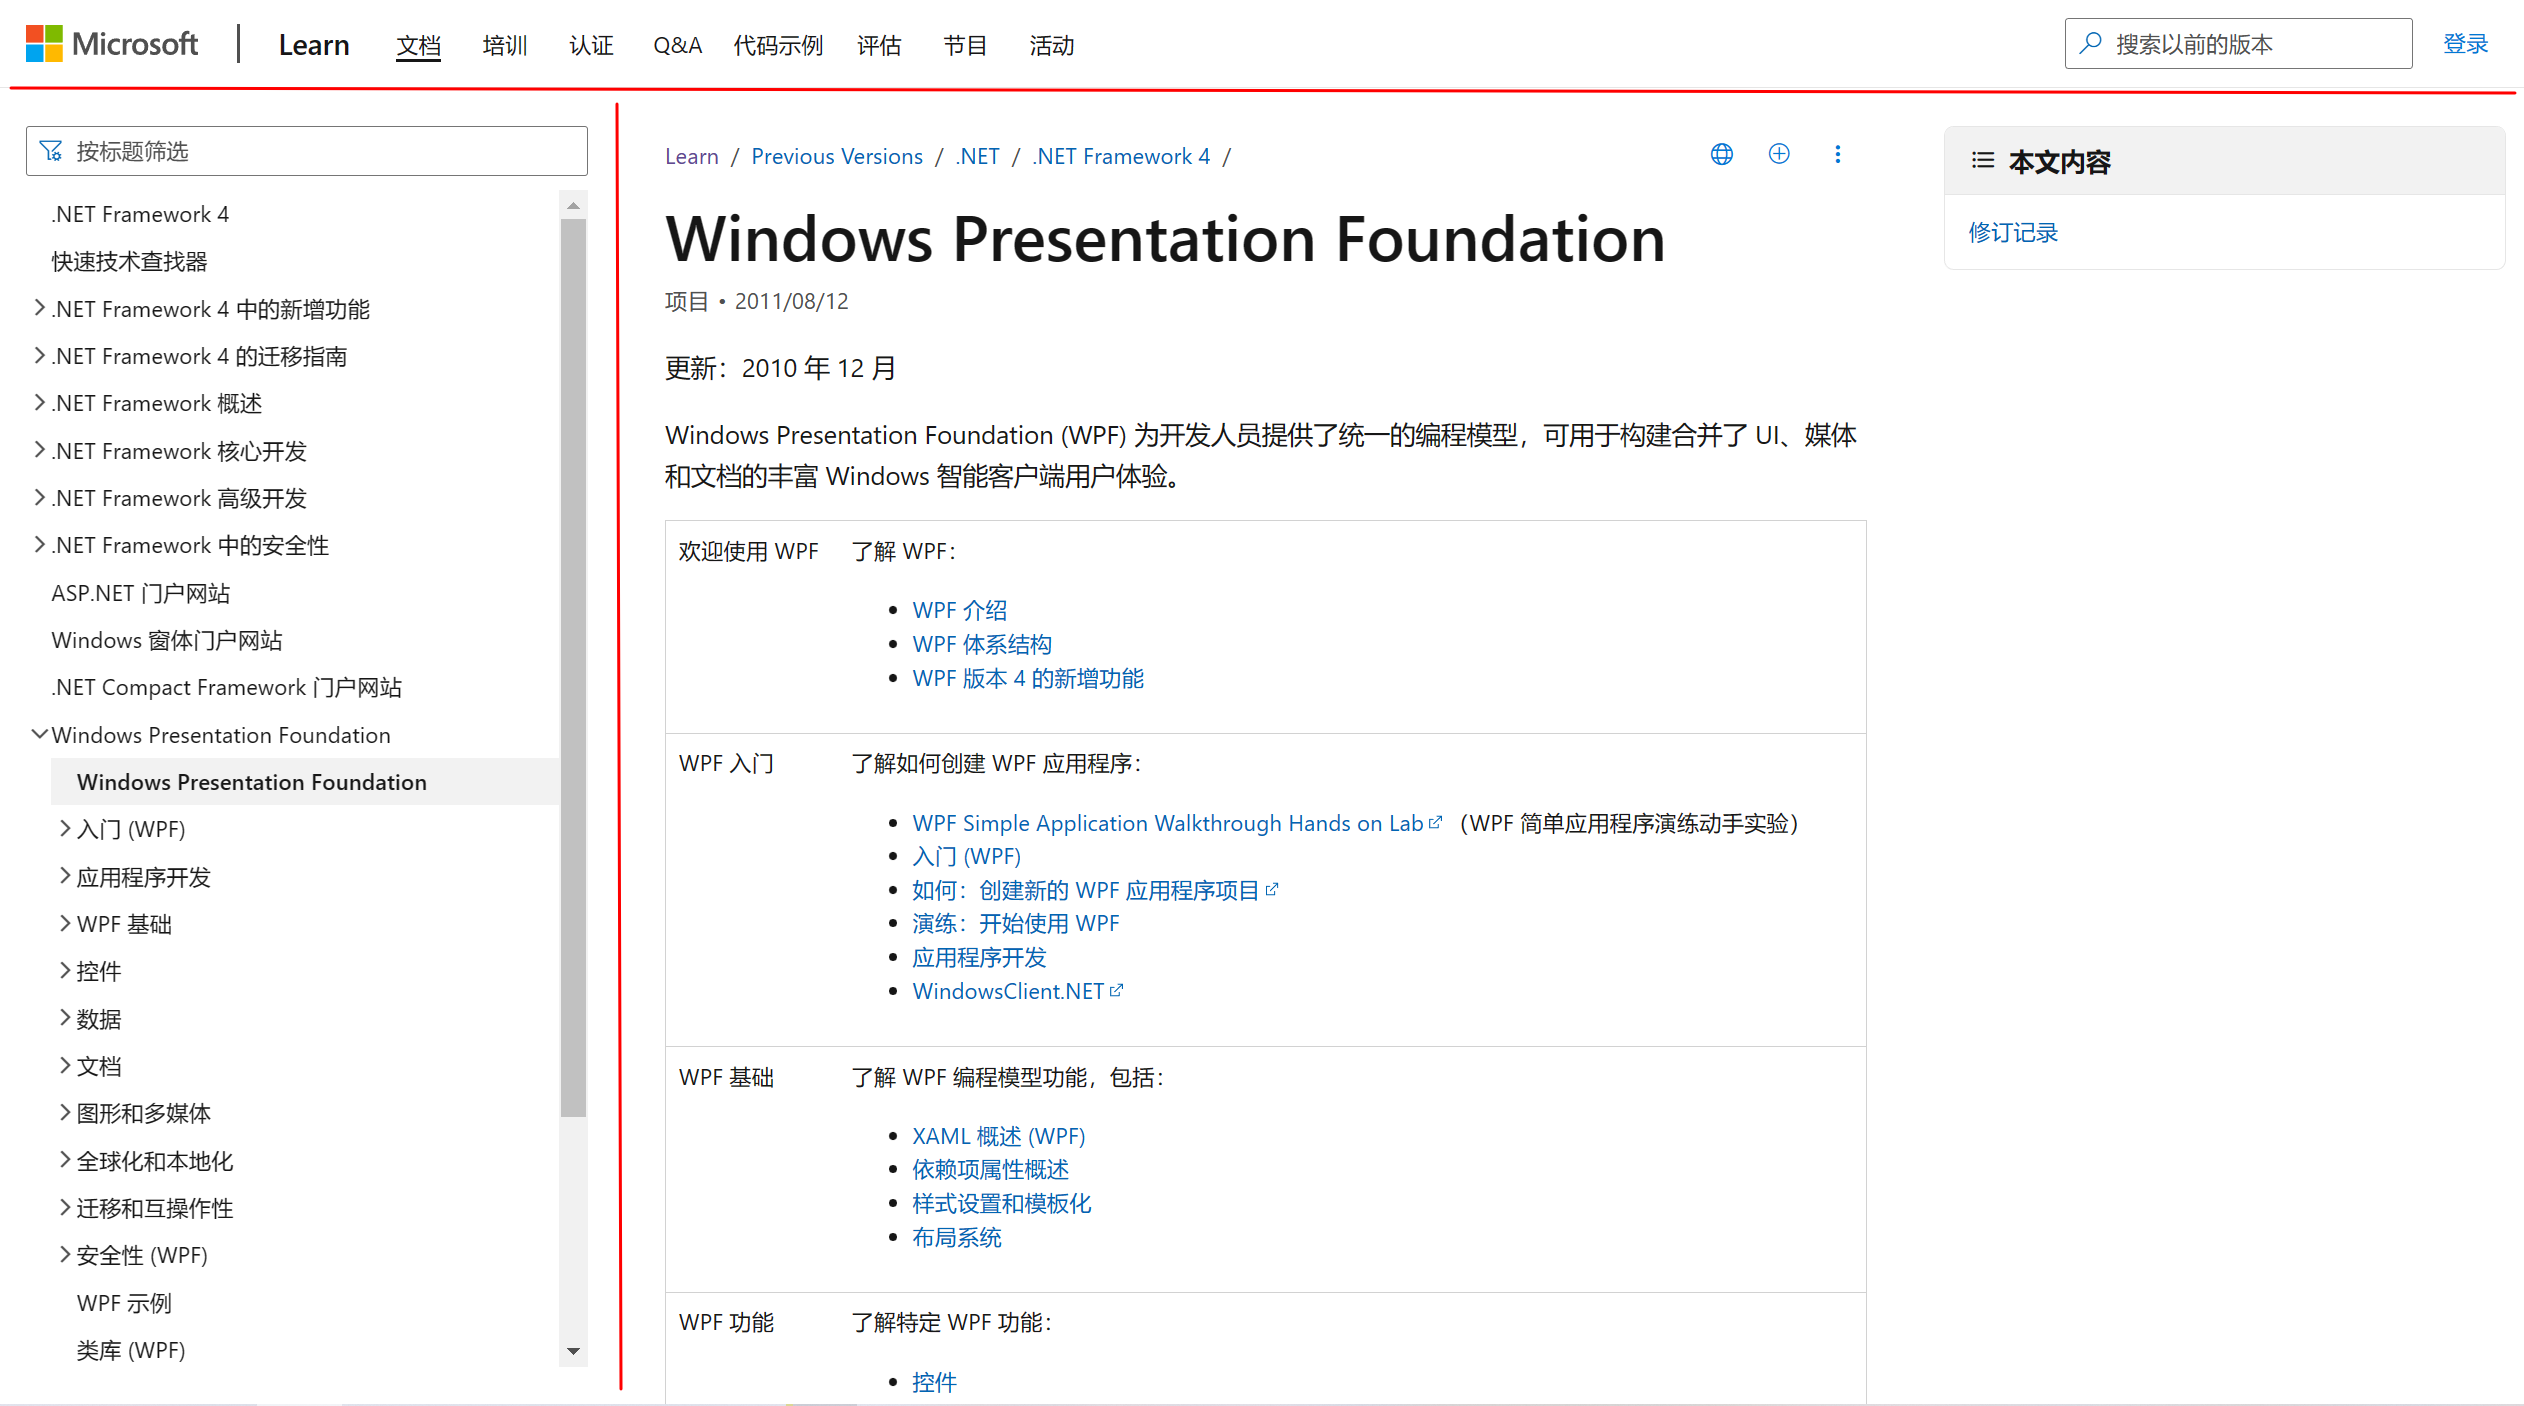
Task: Expand the 入门 (WPF) tree node
Action: tap(64, 828)
